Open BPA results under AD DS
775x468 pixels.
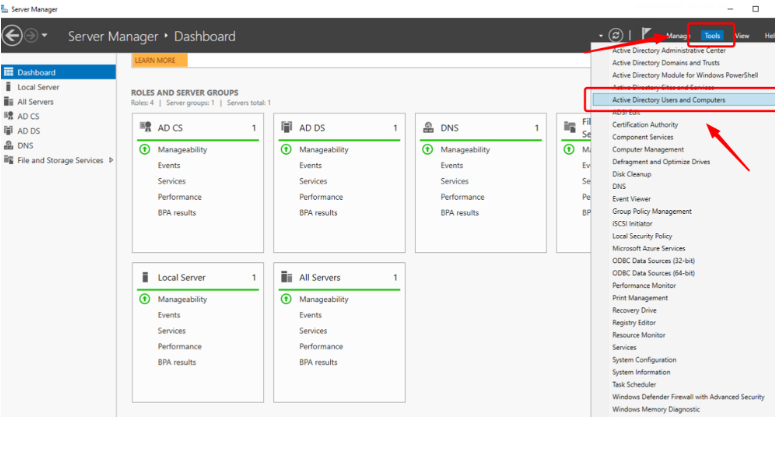point(318,212)
